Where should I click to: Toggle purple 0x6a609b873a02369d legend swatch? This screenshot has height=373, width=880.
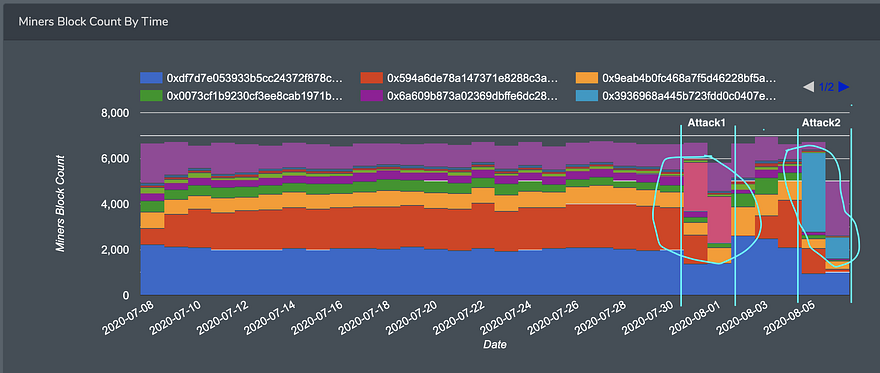coord(372,96)
